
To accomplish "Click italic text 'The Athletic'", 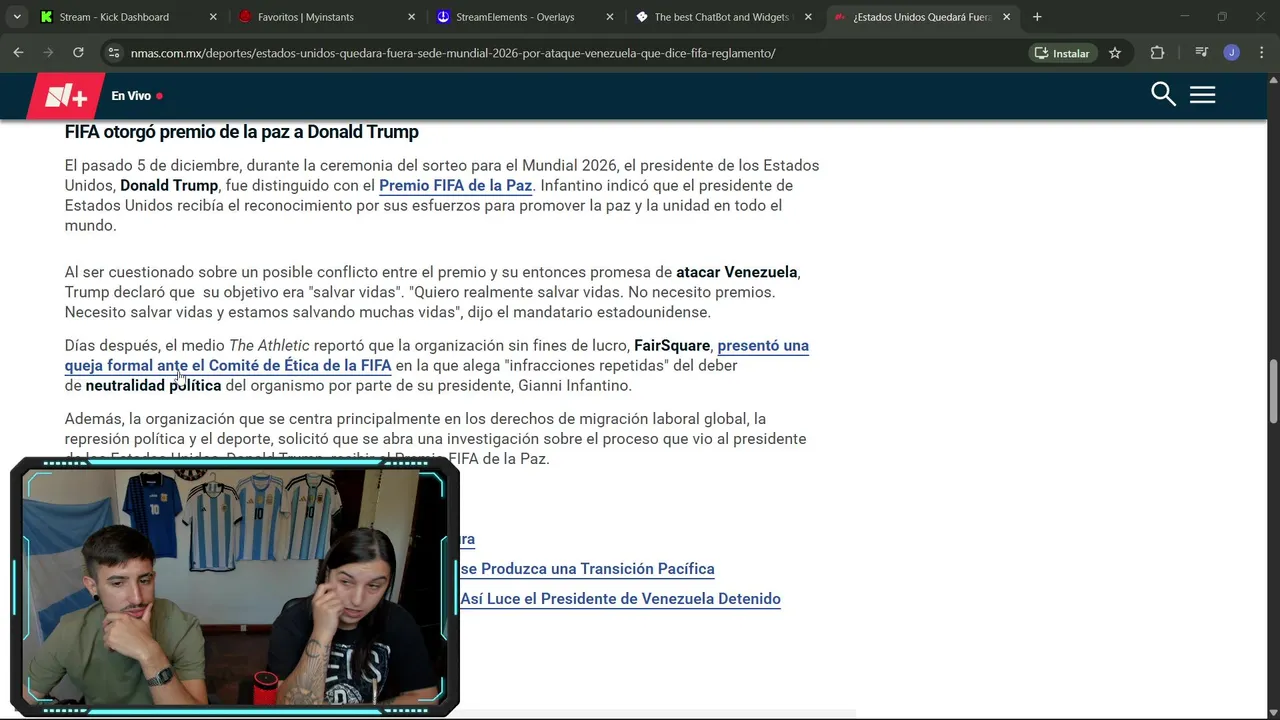I will pos(269,346).
